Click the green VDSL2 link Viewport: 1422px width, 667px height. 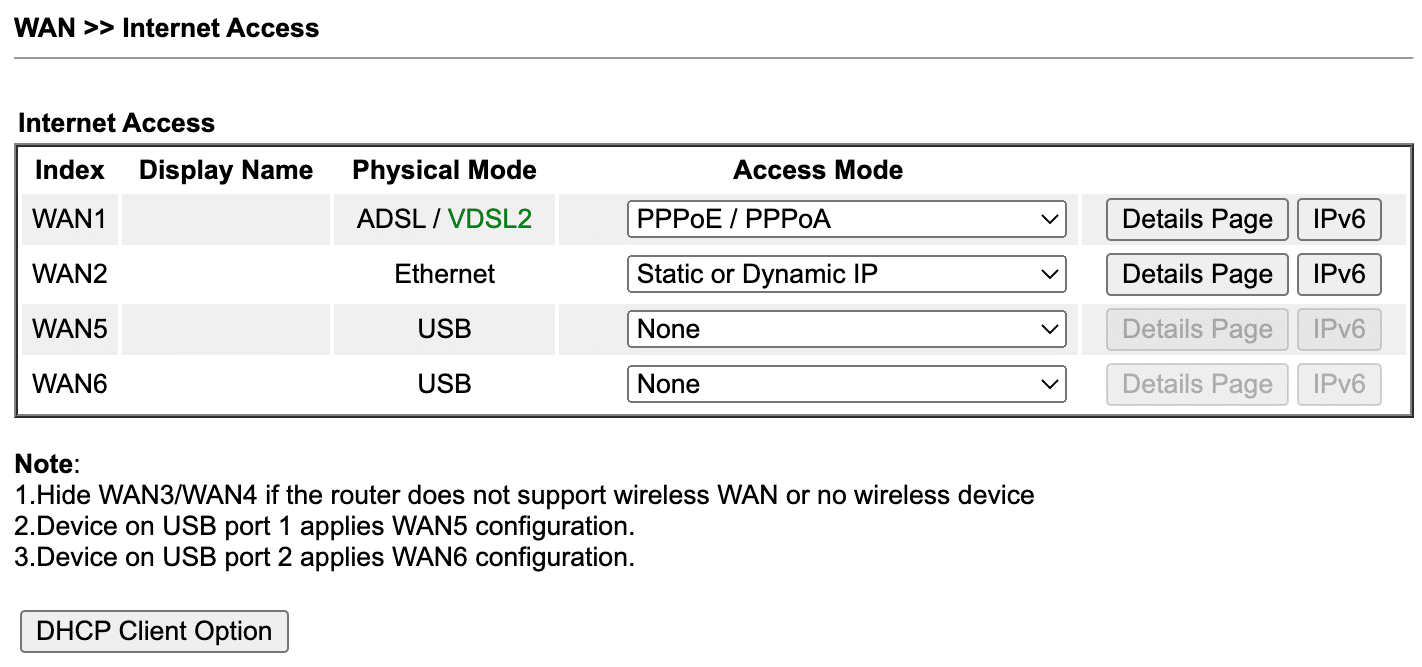[x=490, y=219]
